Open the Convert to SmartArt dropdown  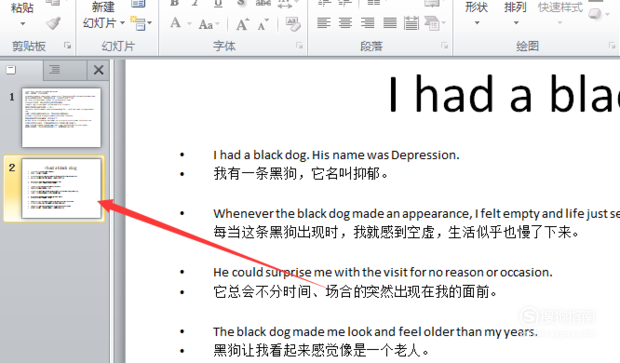435,23
